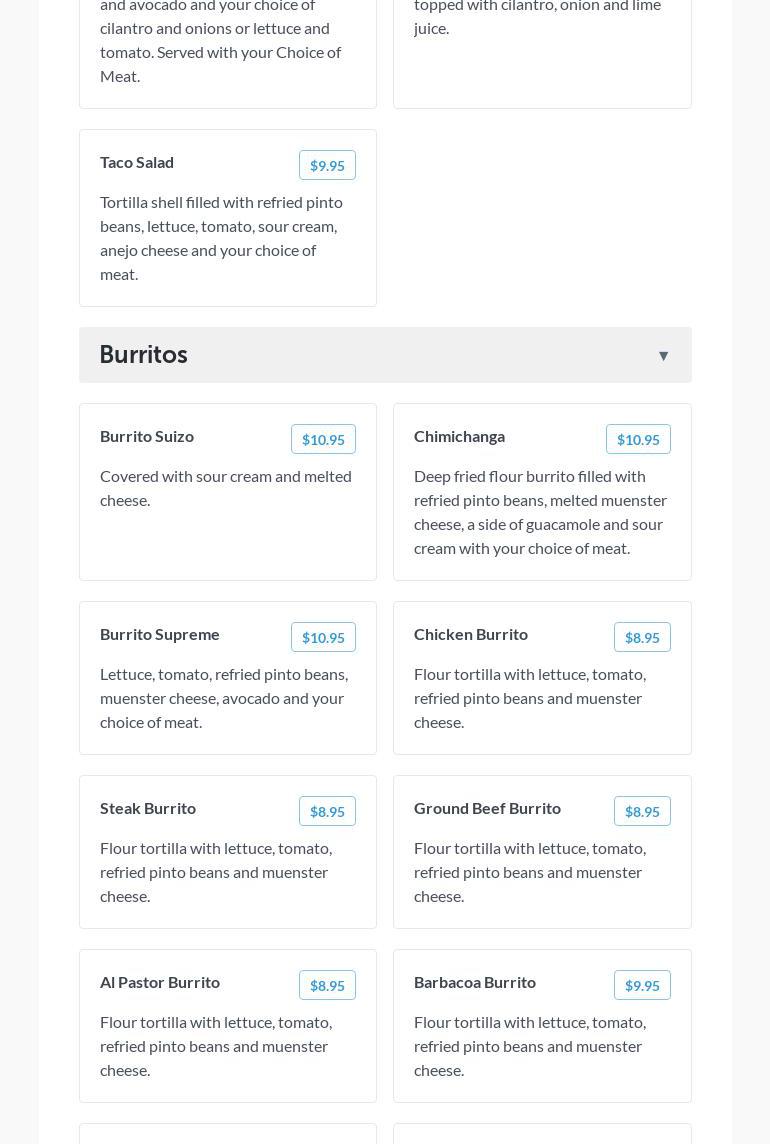Click the Al Pastor Burrito $8.95 price
Screen dimensions: 770x1144
pyautogui.click(x=327, y=986)
